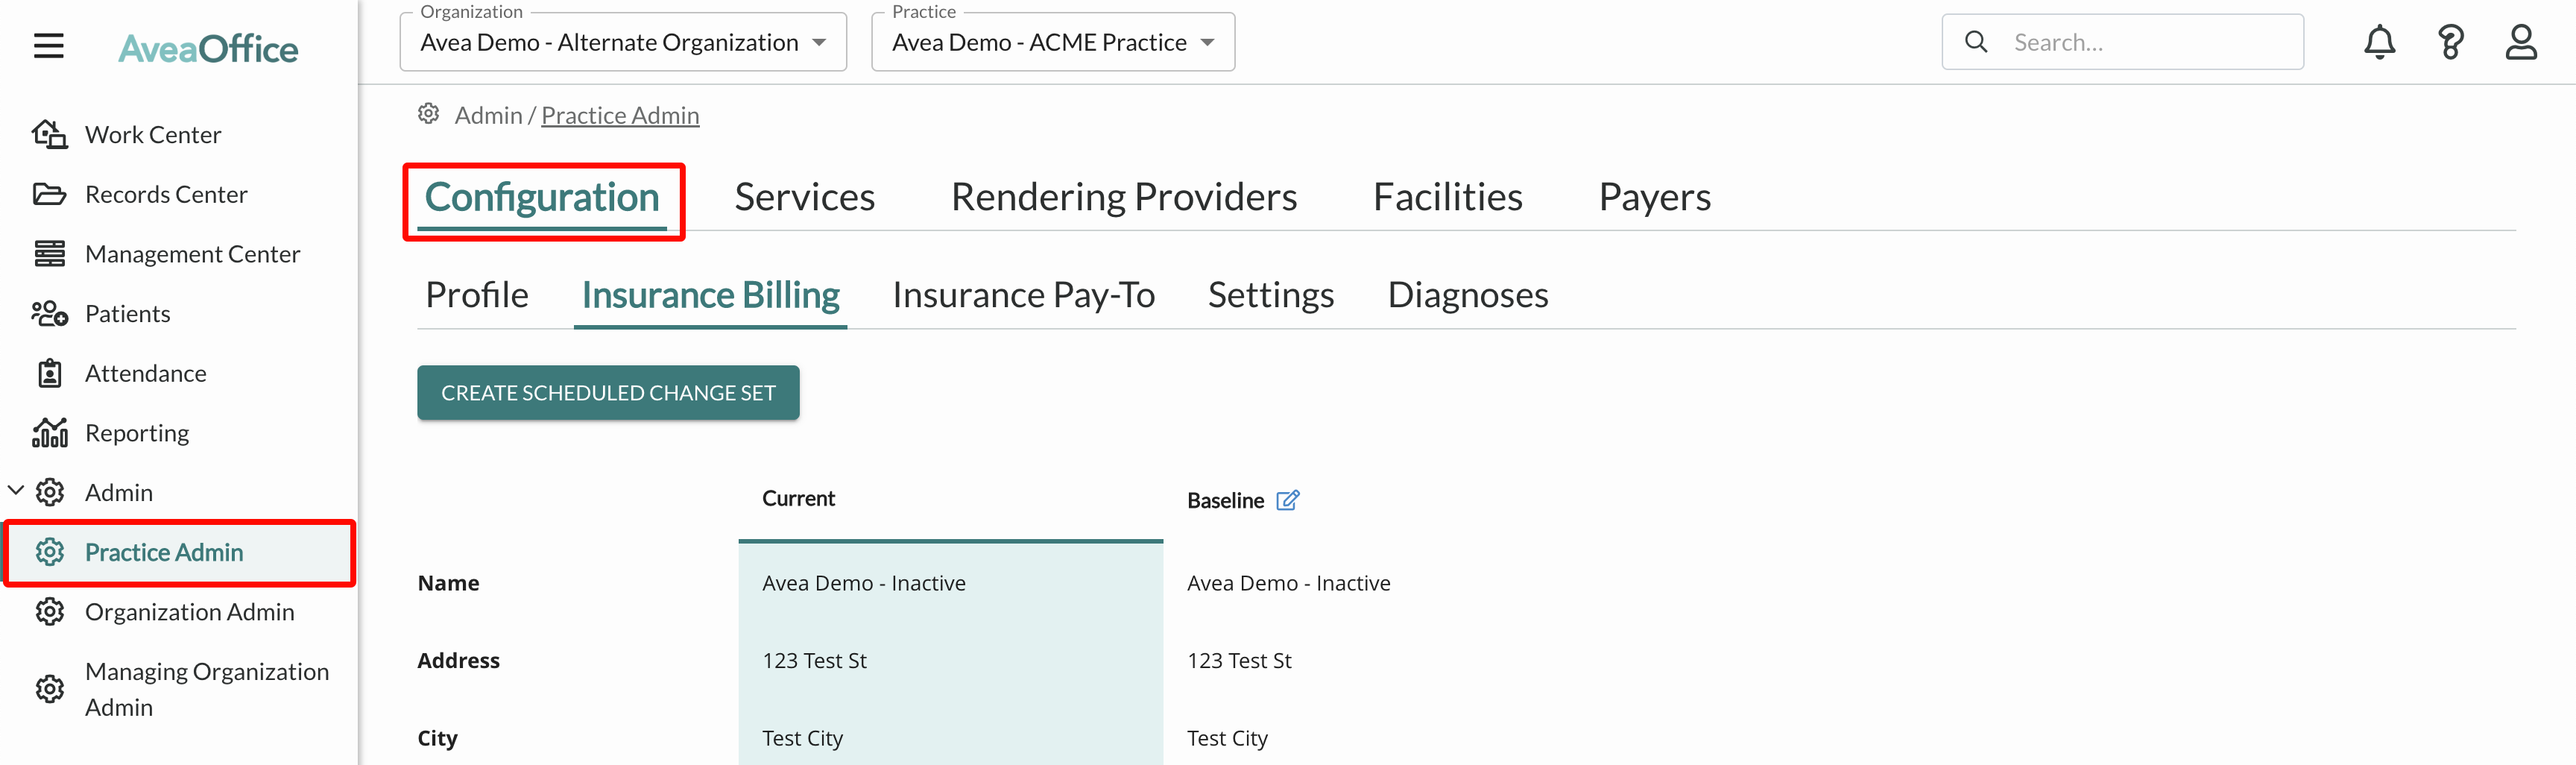Click the Patients icon in the sidebar
This screenshot has width=2576, height=765.
(49, 314)
